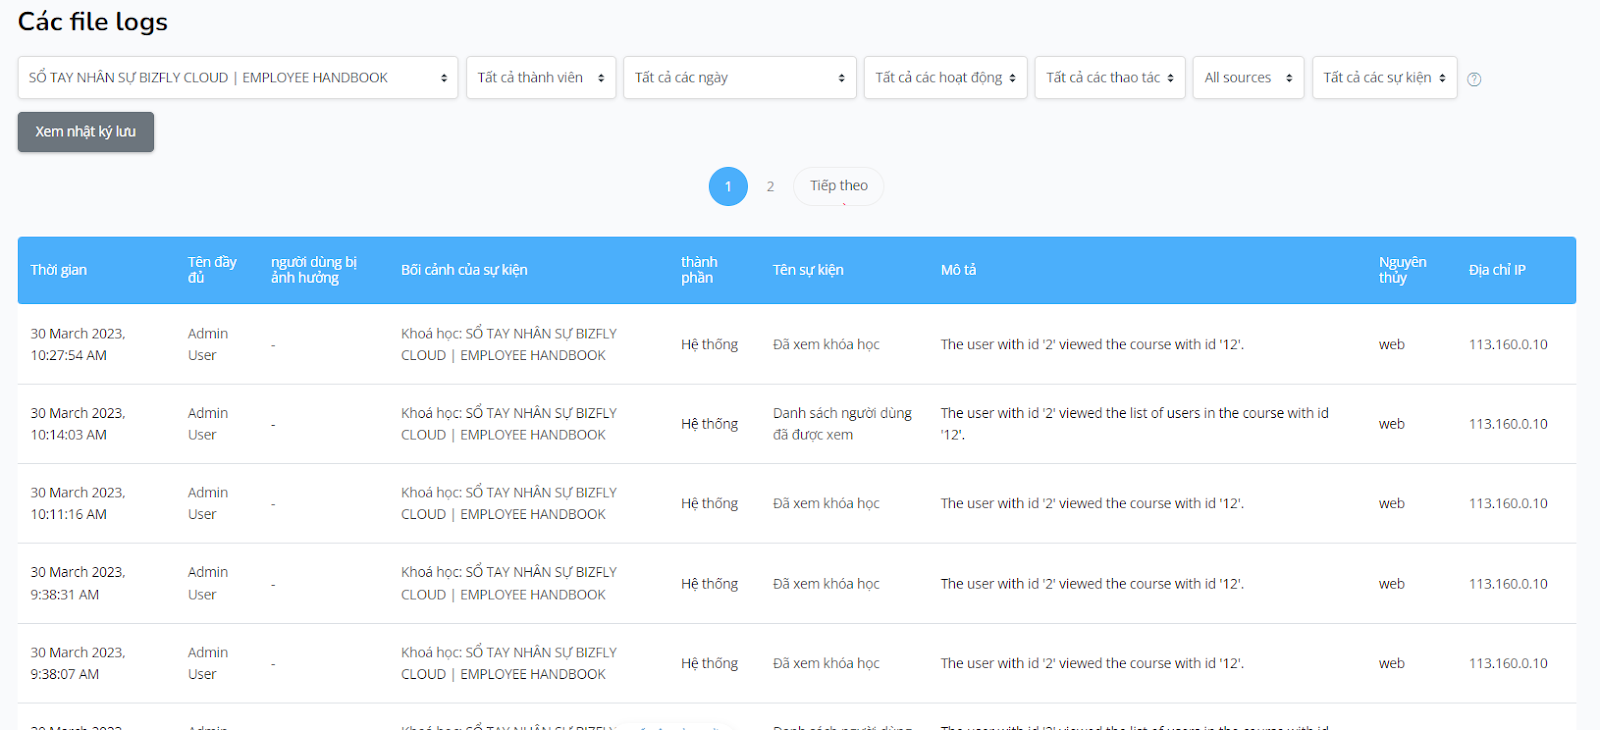The image size is (1600, 730).
Task: Open course context link in 10:14:03 AM row
Action: (509, 424)
